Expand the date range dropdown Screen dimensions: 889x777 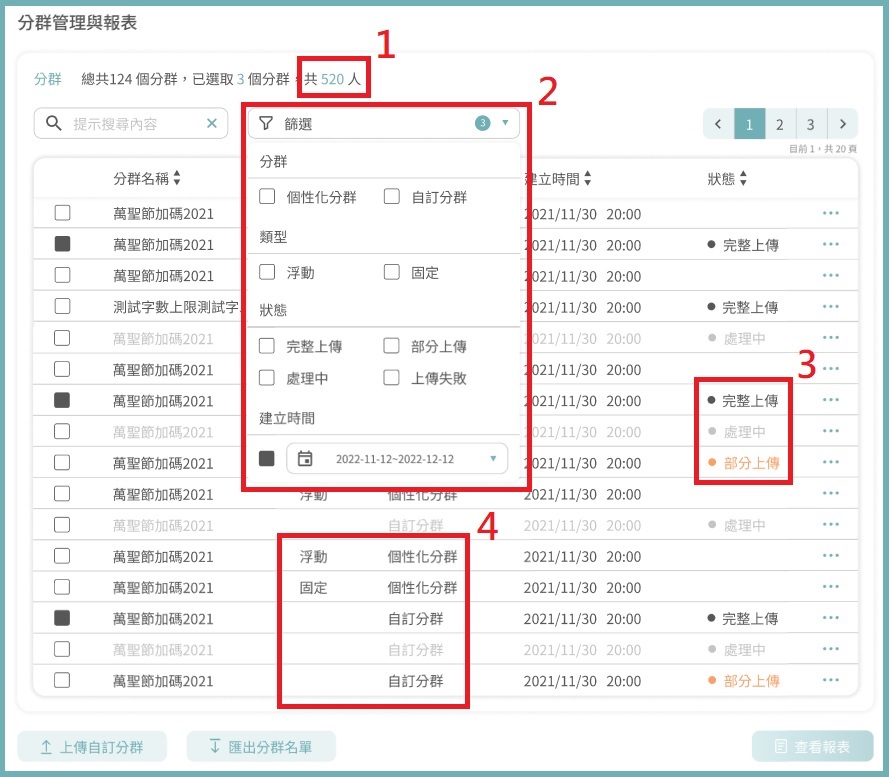click(x=493, y=459)
